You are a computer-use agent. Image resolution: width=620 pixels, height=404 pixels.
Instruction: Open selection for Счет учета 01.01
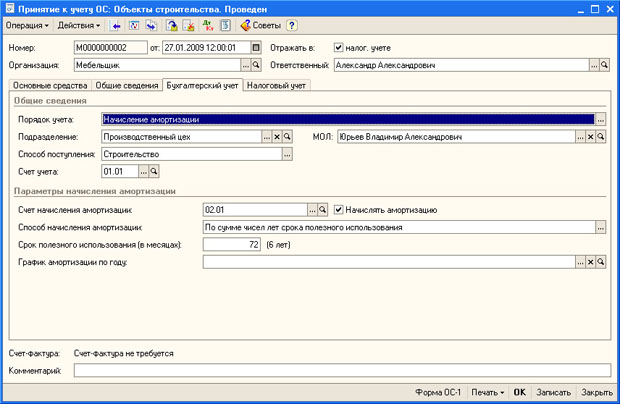(x=143, y=172)
